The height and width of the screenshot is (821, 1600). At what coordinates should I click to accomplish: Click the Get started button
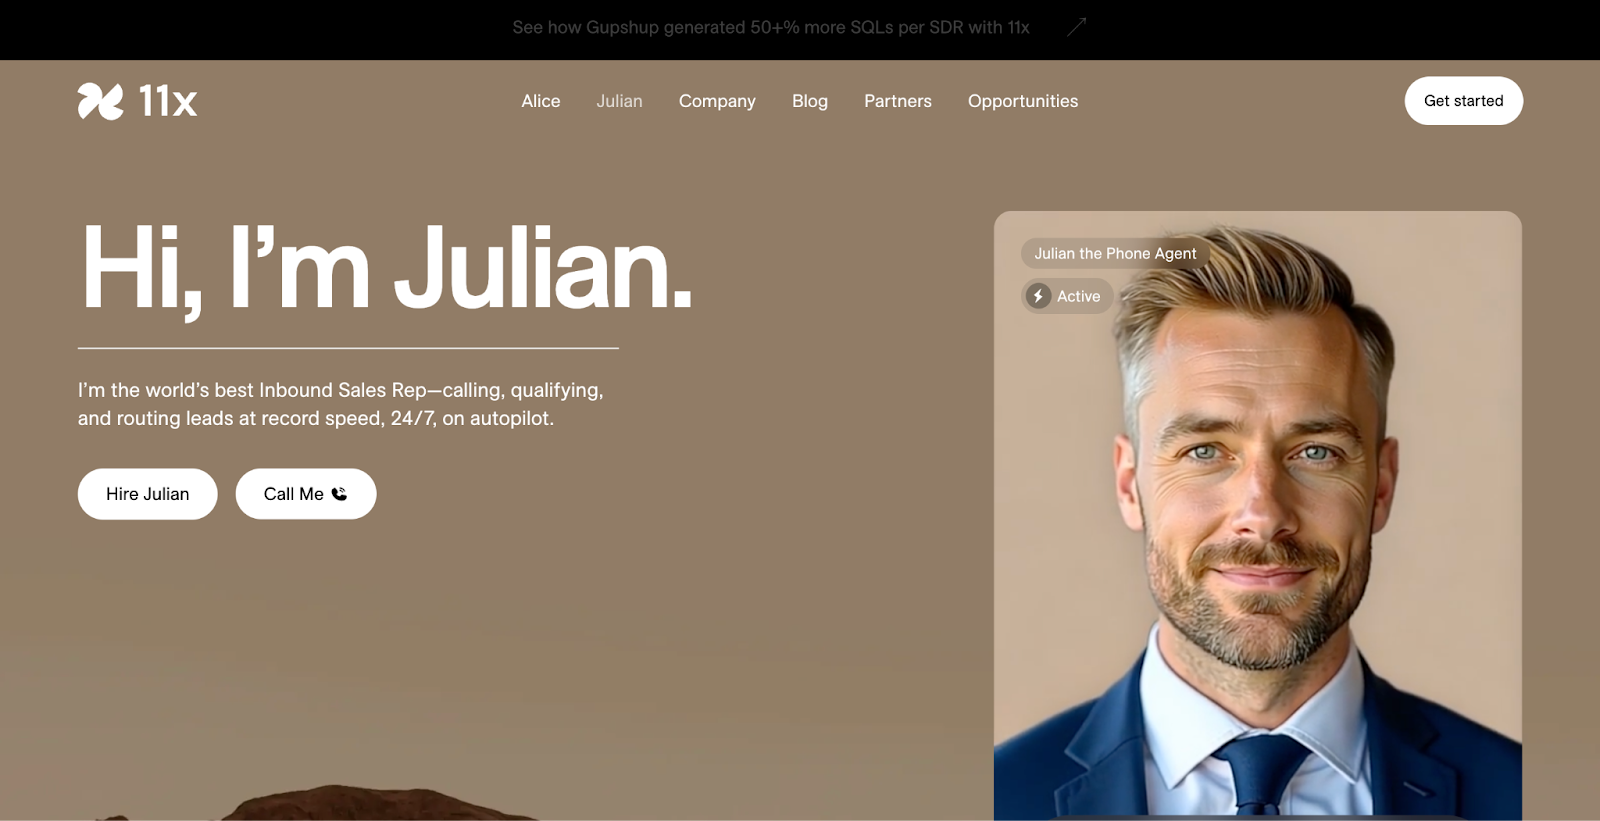[x=1463, y=101]
